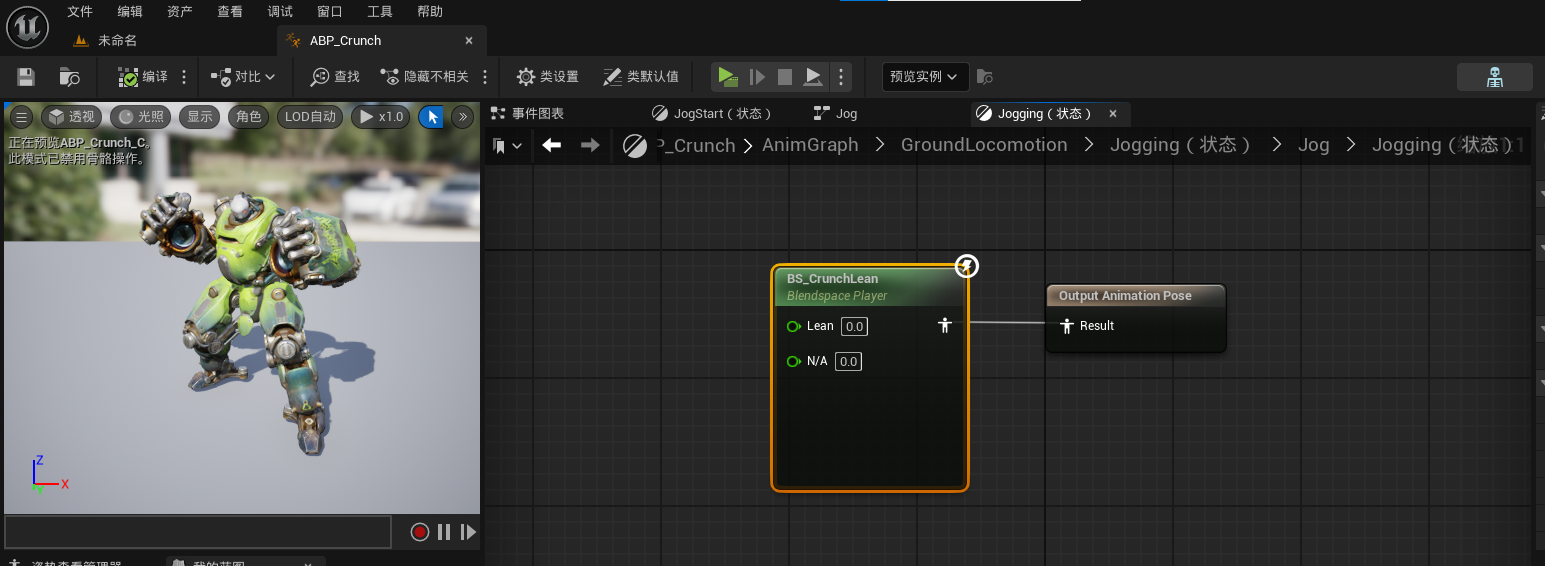Click Jog in the breadcrumb path

pyautogui.click(x=1313, y=145)
